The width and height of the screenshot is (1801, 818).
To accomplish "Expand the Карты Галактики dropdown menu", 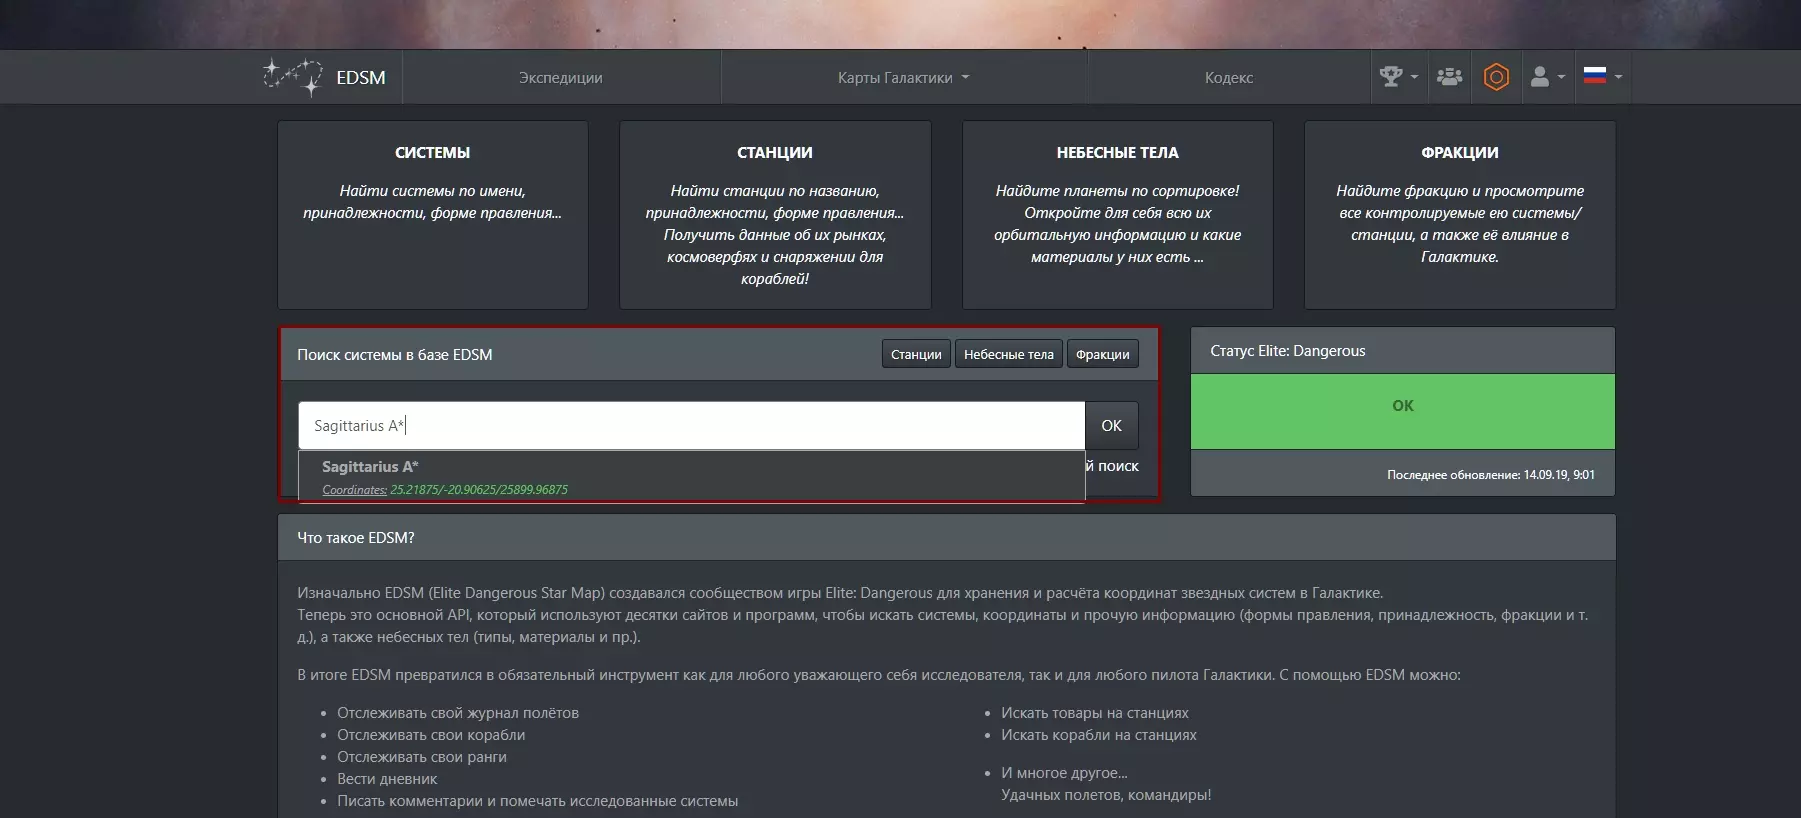I will [904, 78].
